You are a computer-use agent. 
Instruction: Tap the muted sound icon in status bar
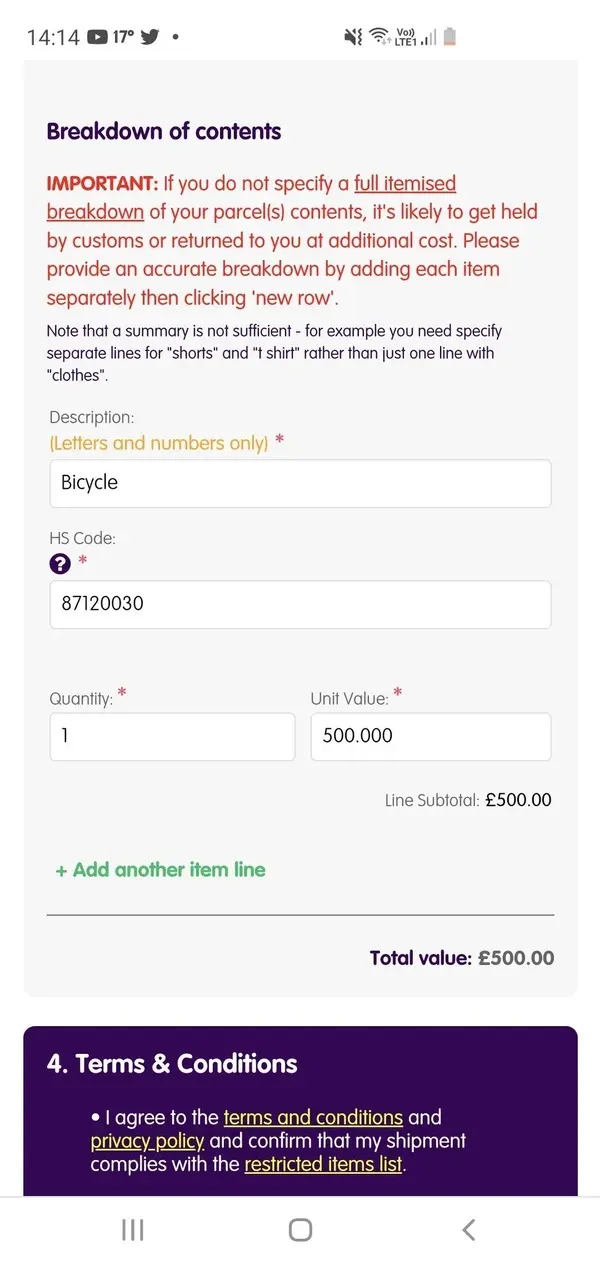353,37
